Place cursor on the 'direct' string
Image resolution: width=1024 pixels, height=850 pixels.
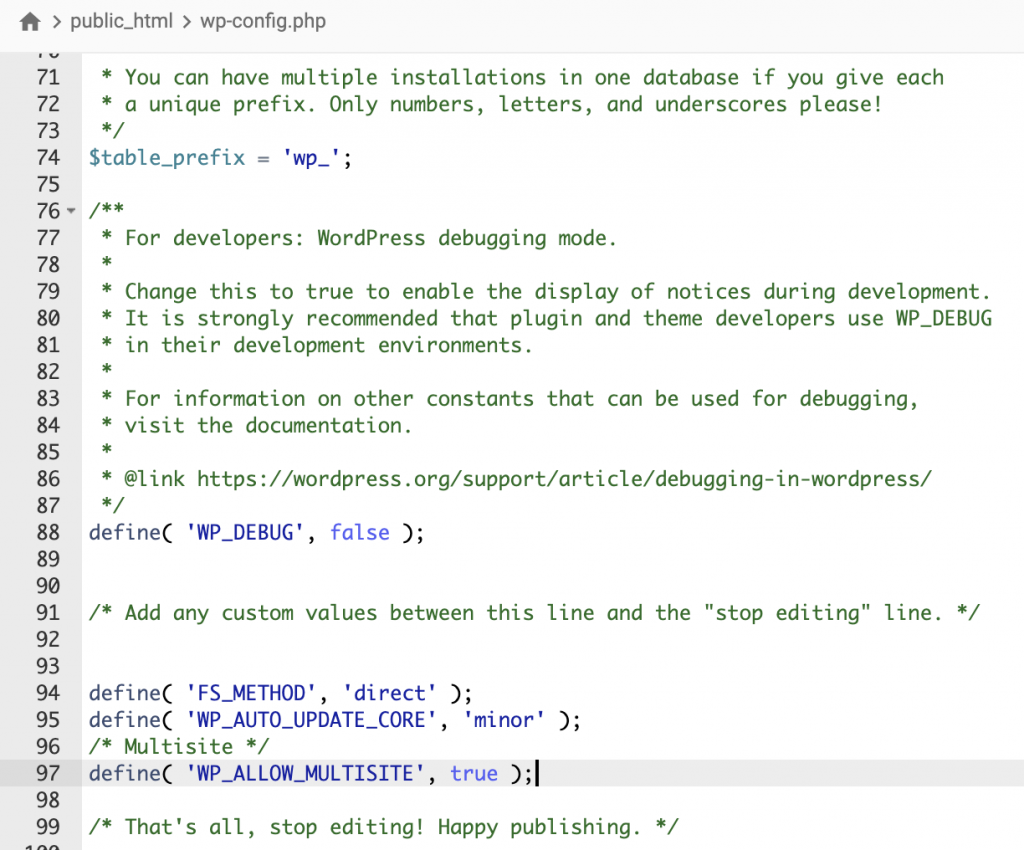(389, 693)
